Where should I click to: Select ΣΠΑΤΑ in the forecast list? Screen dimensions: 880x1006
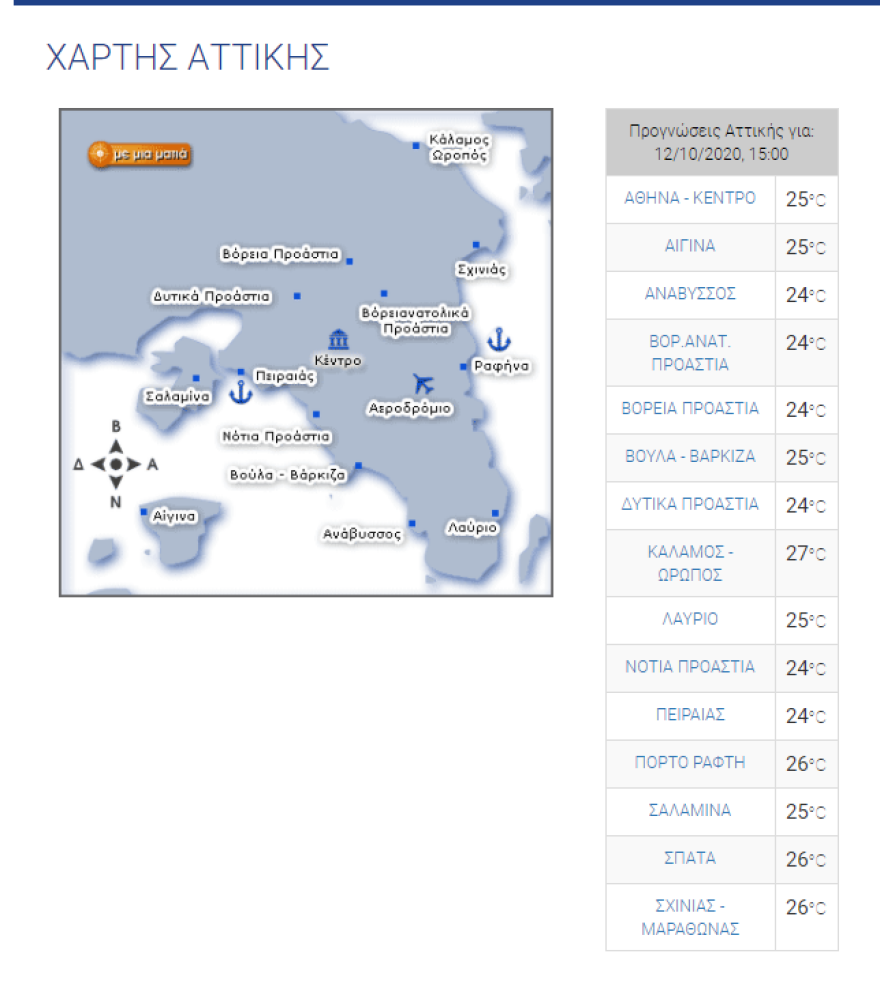click(690, 859)
